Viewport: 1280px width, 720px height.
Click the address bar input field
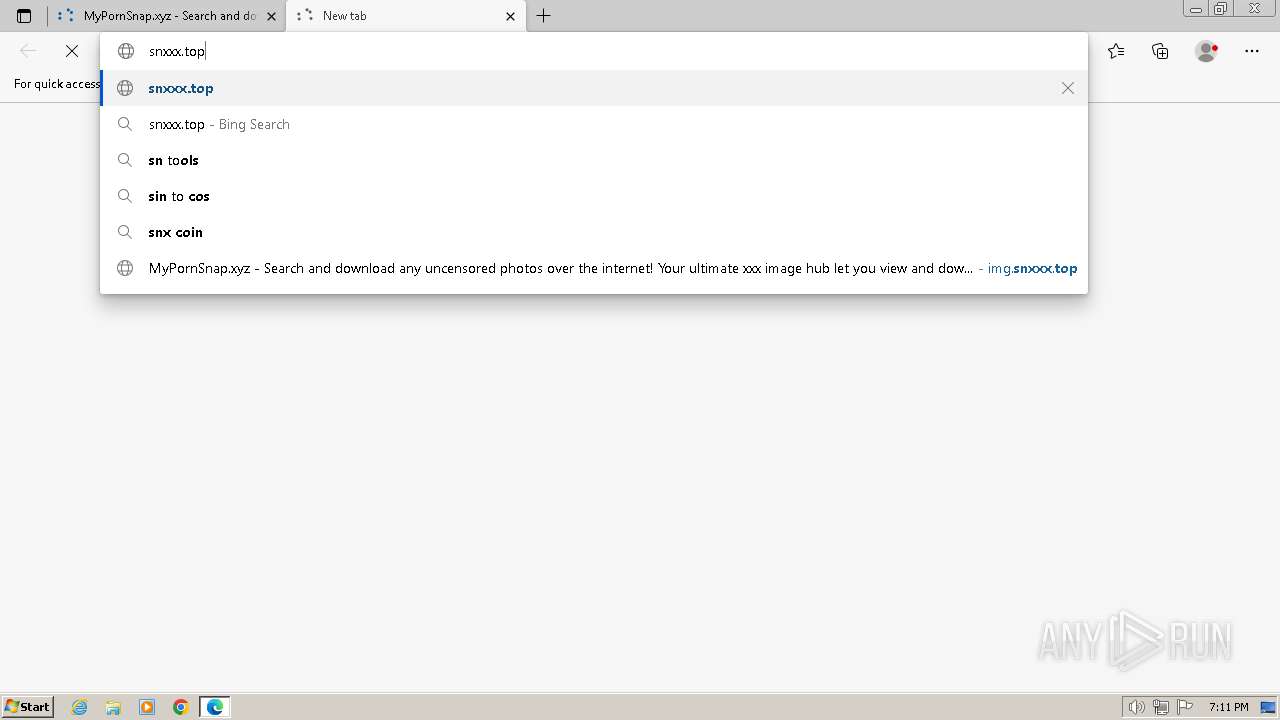coord(594,51)
